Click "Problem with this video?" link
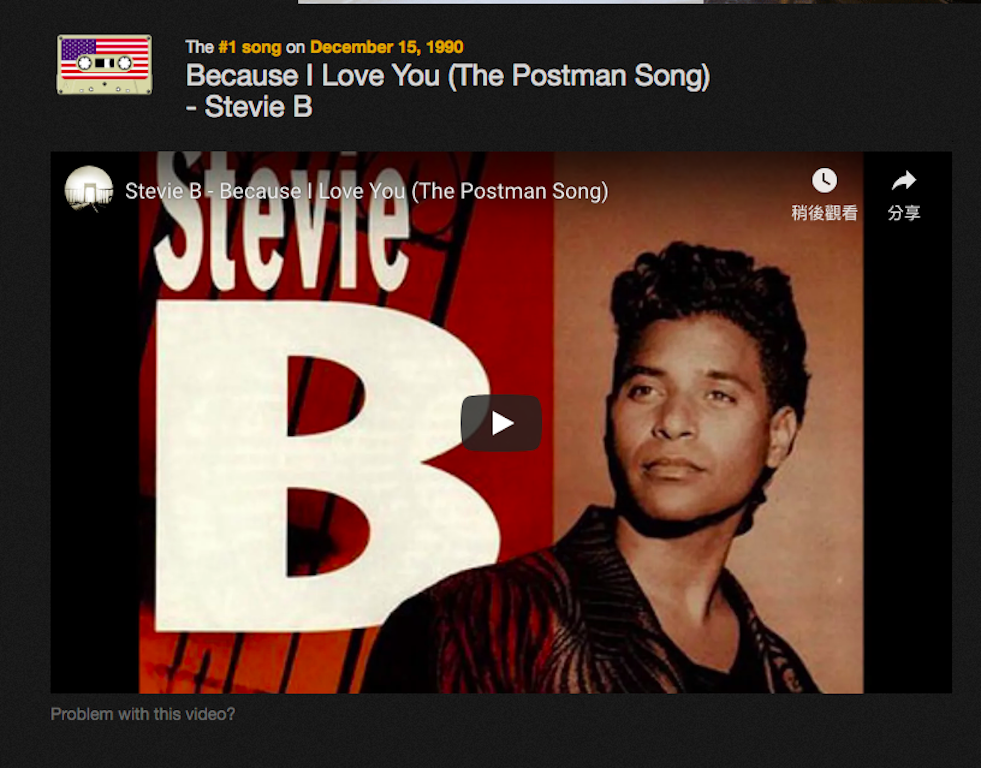The width and height of the screenshot is (981, 768). tap(143, 714)
